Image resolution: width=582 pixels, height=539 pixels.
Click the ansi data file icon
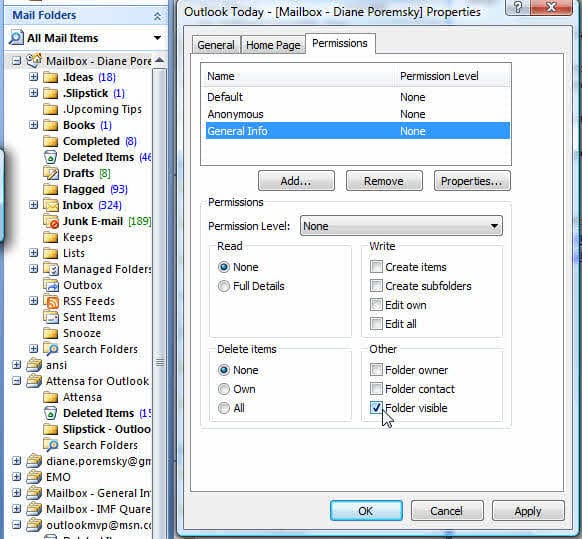tap(34, 365)
